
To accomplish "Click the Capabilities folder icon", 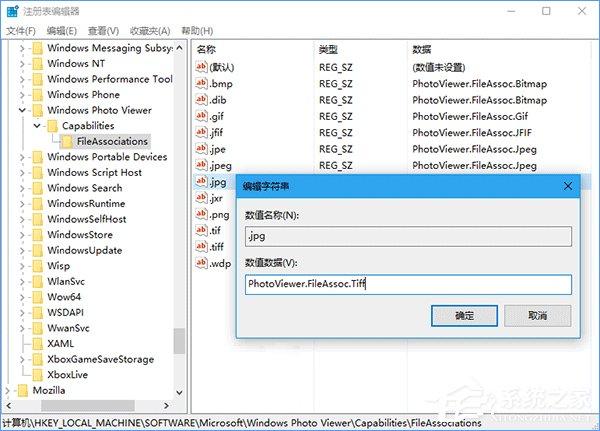I will (52, 126).
